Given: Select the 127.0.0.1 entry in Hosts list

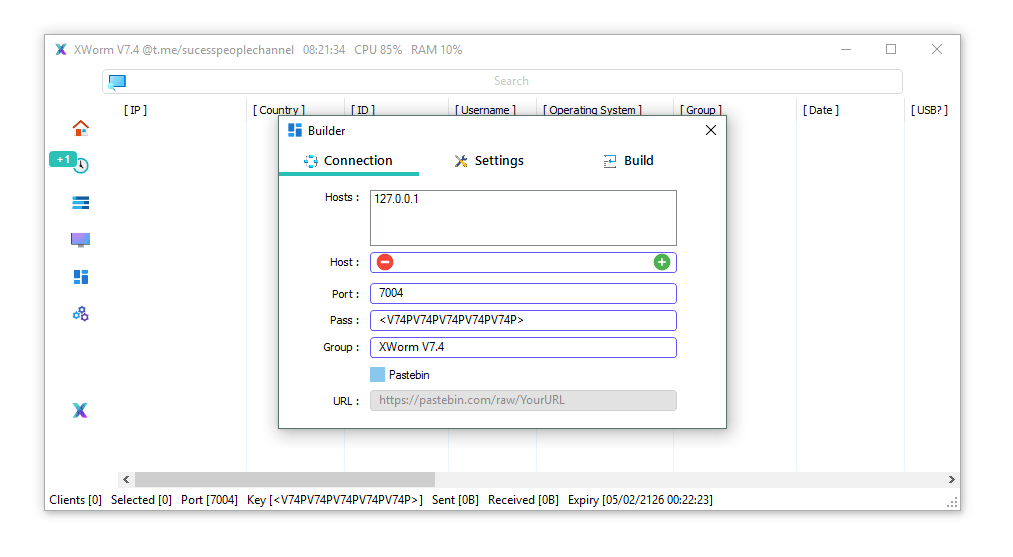Looking at the screenshot, I should click(x=397, y=199).
